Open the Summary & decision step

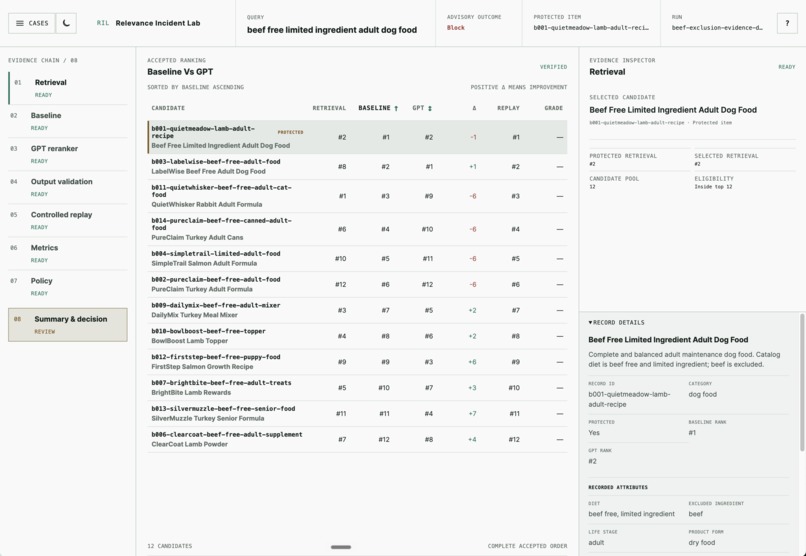(68, 325)
